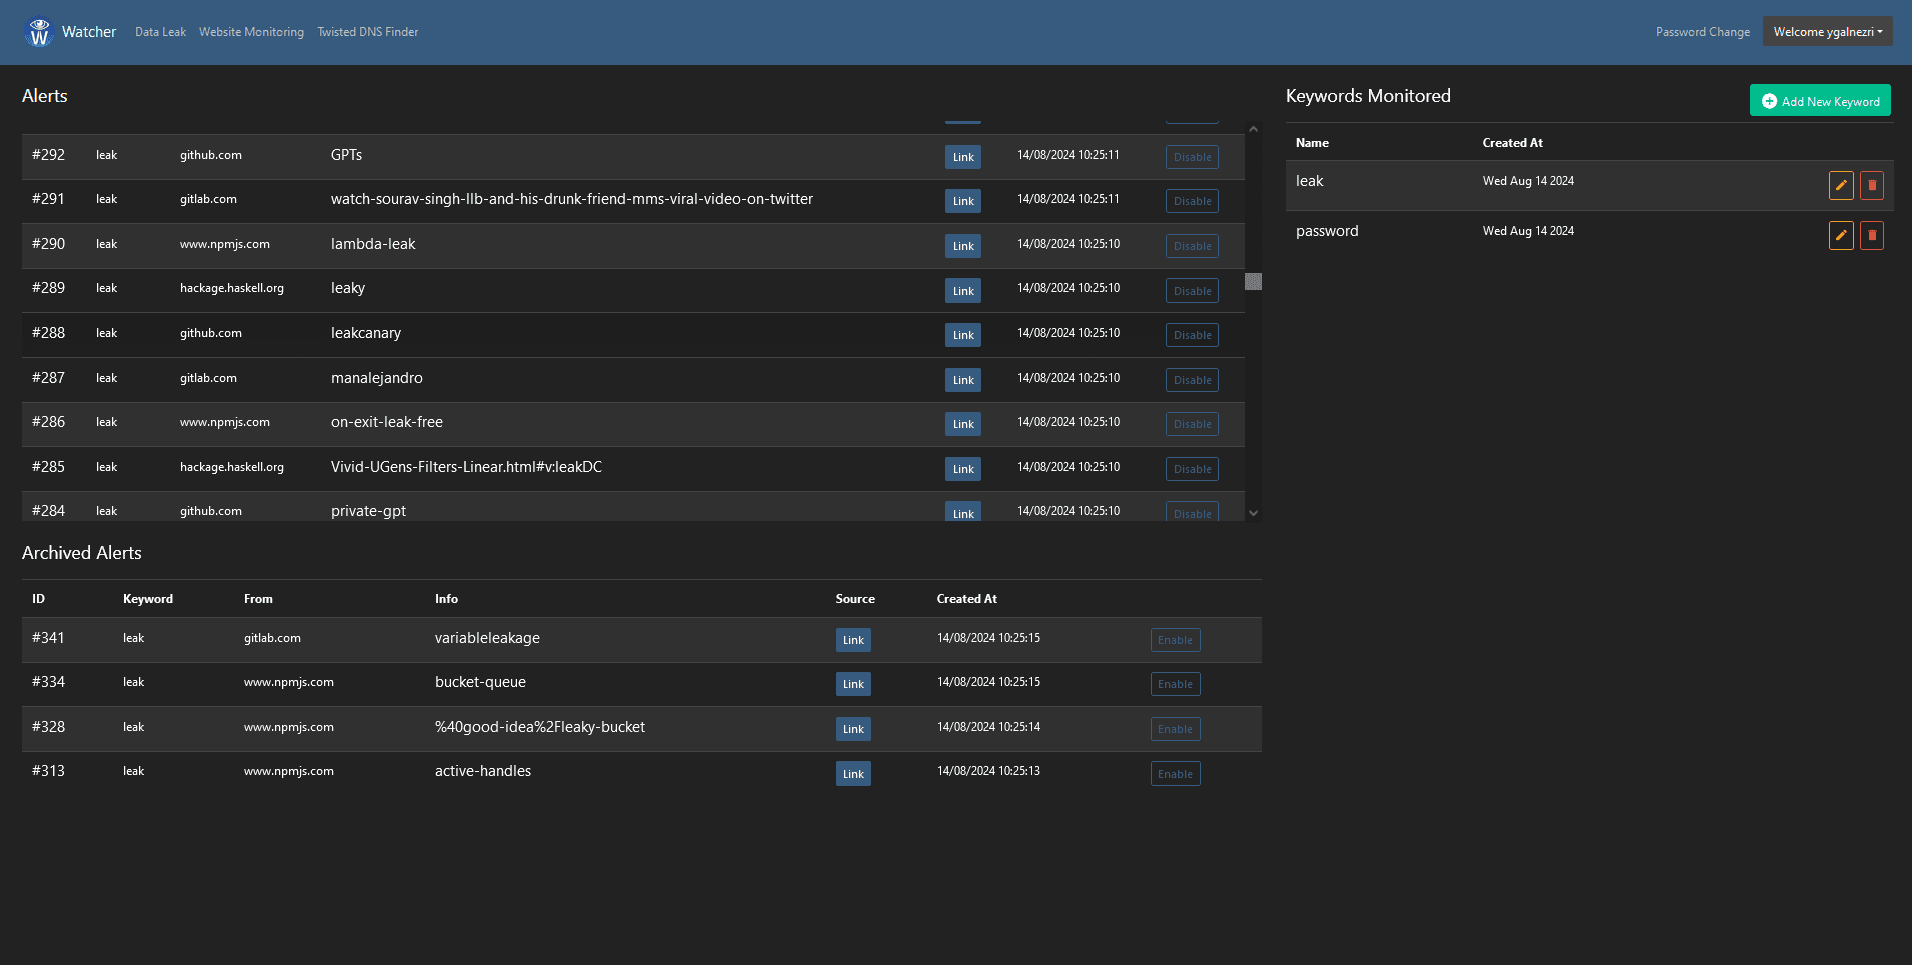Open Twisted DNS Finder page
The image size is (1912, 965).
click(x=368, y=32)
